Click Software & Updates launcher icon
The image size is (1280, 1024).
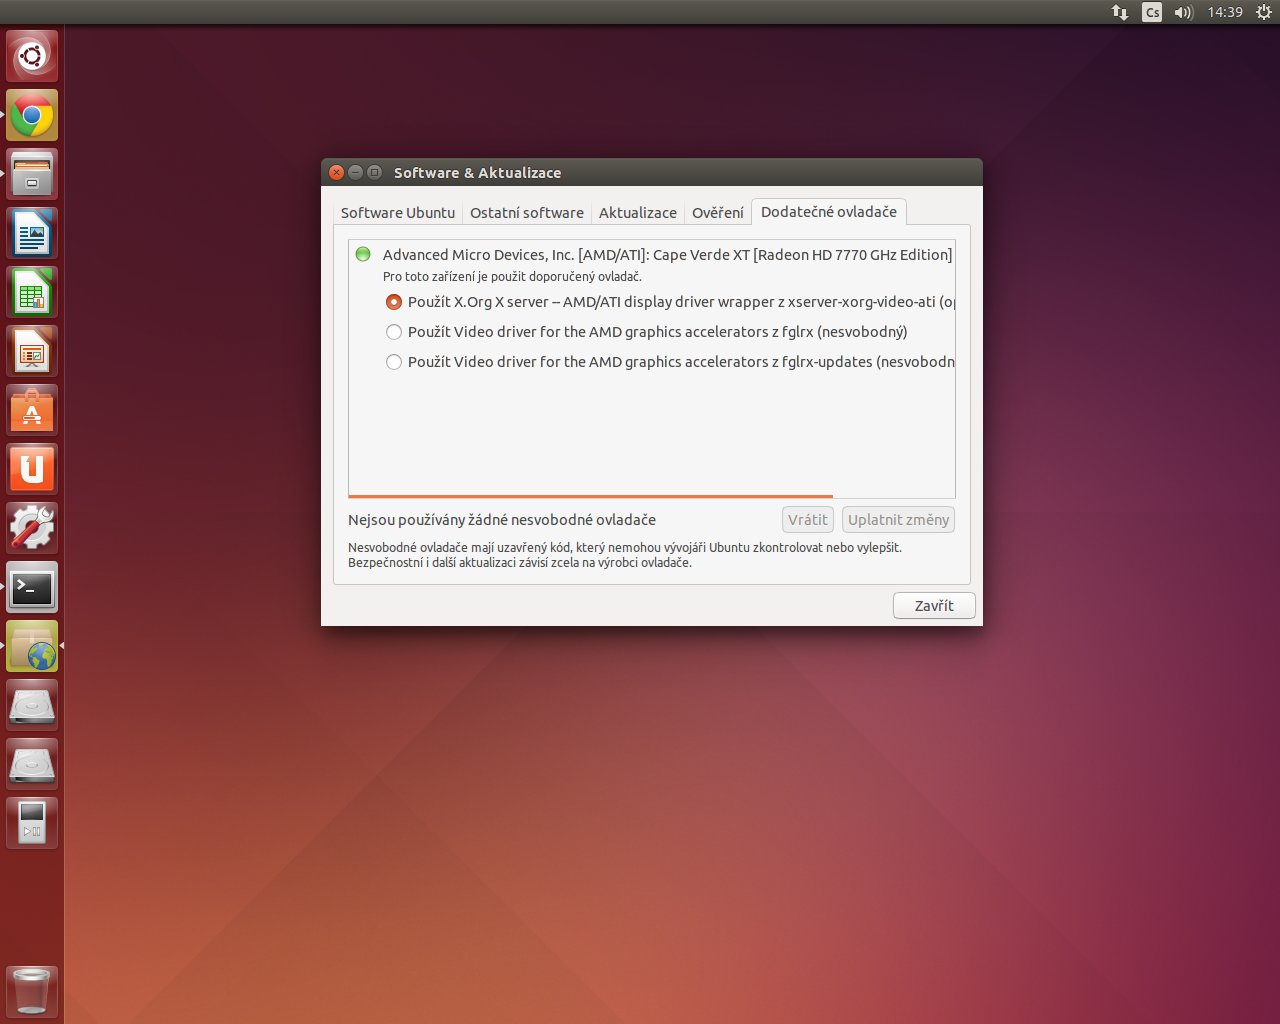pos(32,646)
